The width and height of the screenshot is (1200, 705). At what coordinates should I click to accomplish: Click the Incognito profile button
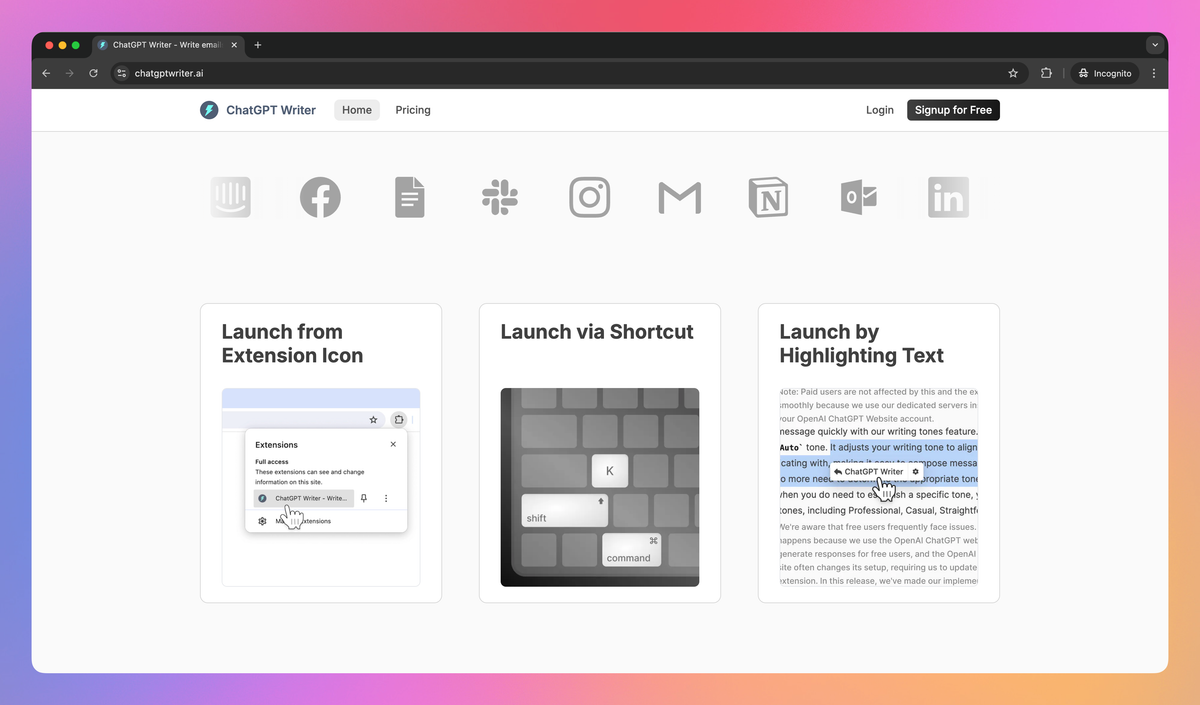(x=1105, y=73)
